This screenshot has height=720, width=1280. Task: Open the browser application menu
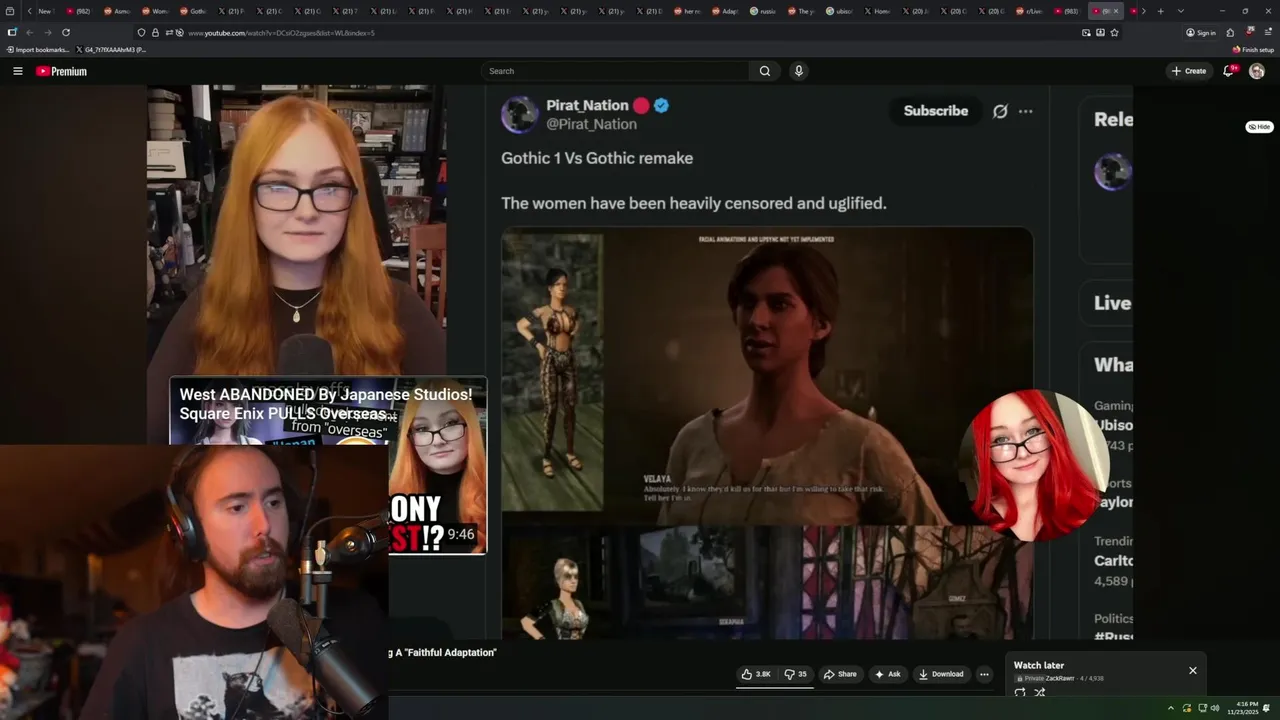point(1268,32)
